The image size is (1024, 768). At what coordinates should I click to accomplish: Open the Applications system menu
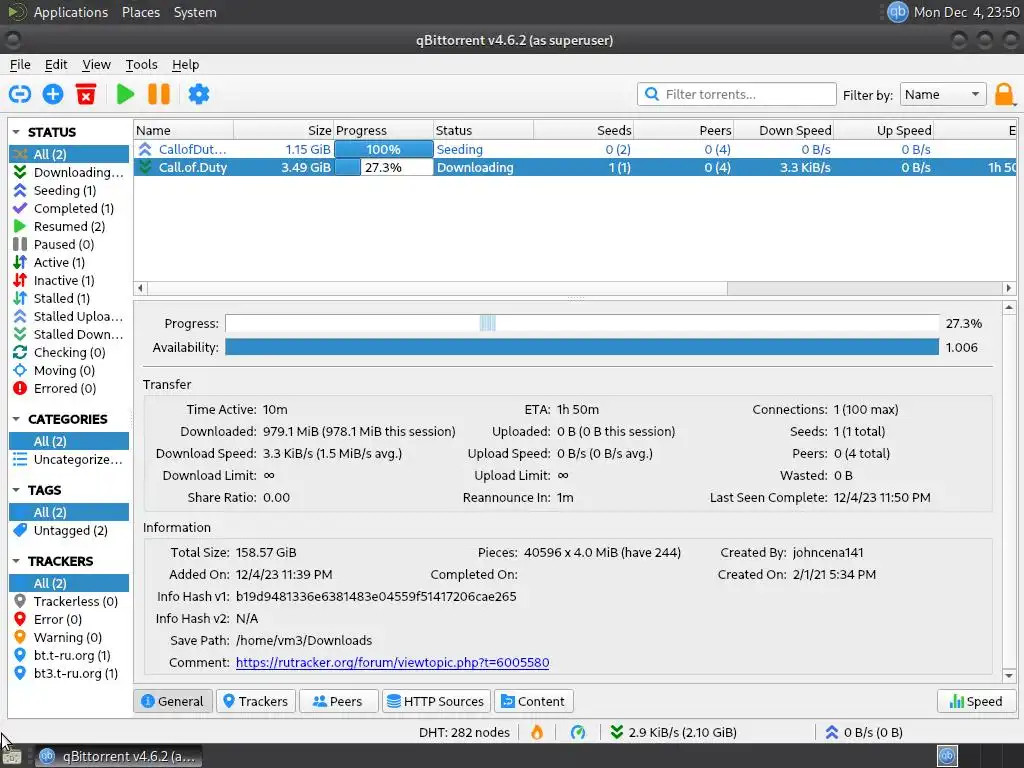point(71,12)
